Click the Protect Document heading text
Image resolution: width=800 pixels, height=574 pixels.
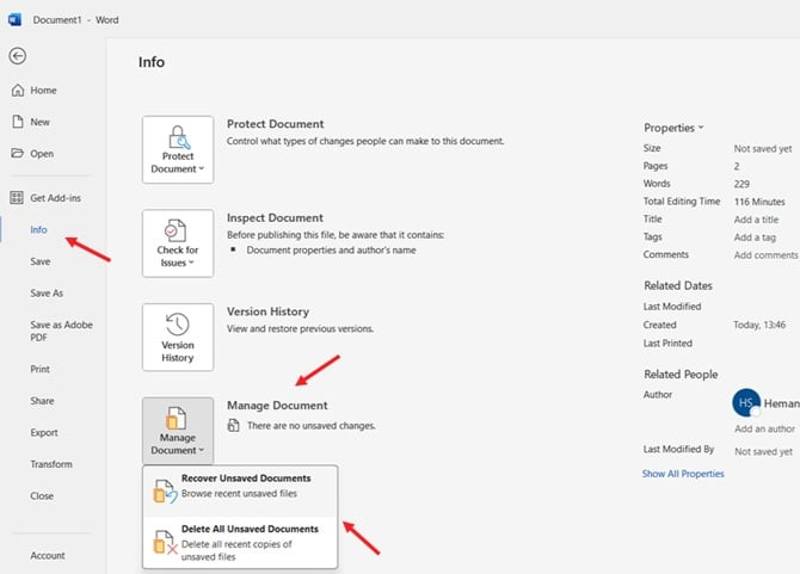275,124
